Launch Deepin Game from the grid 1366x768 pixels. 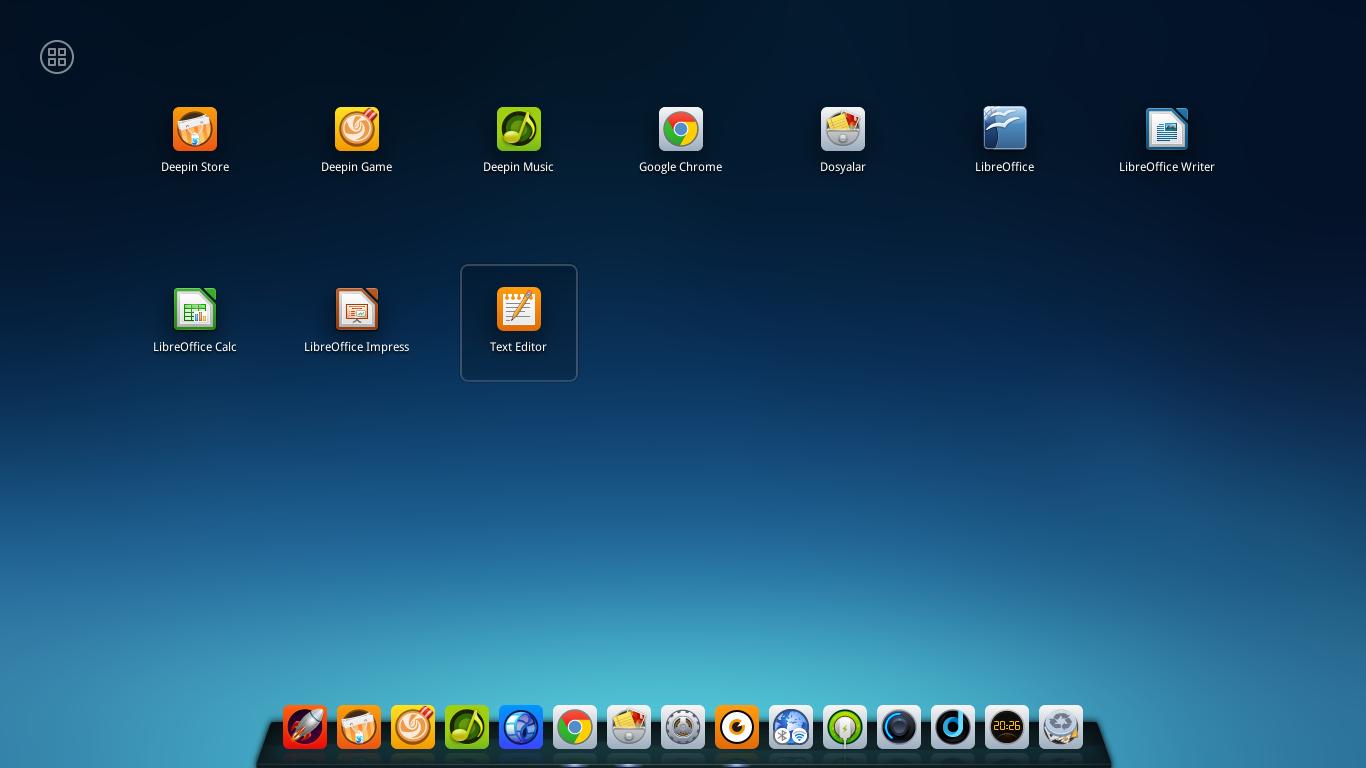pyautogui.click(x=357, y=129)
